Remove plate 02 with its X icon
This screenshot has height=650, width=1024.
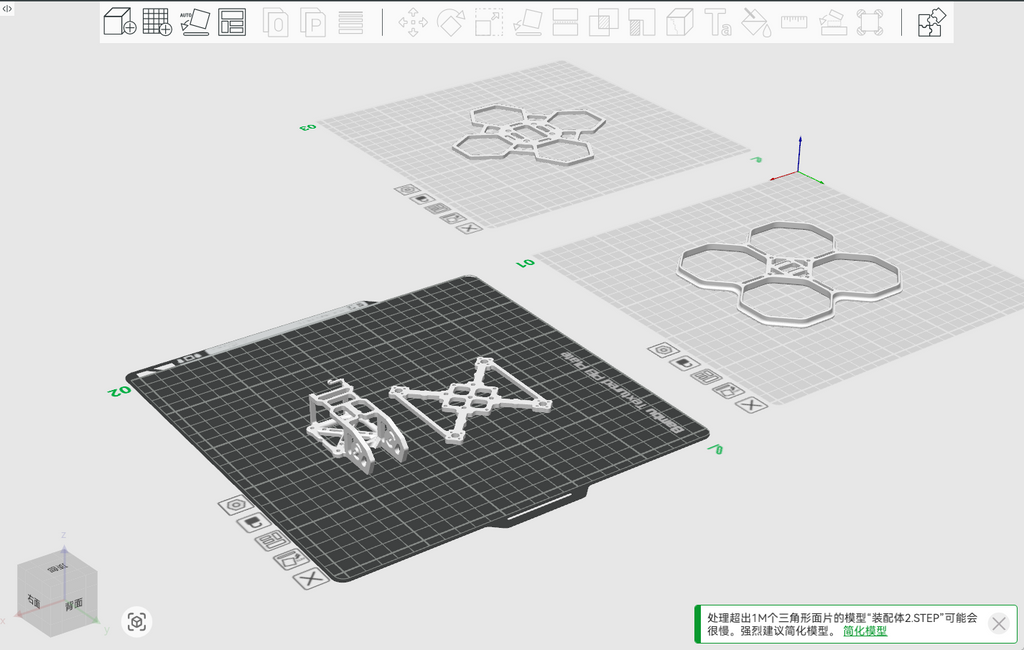(x=312, y=578)
